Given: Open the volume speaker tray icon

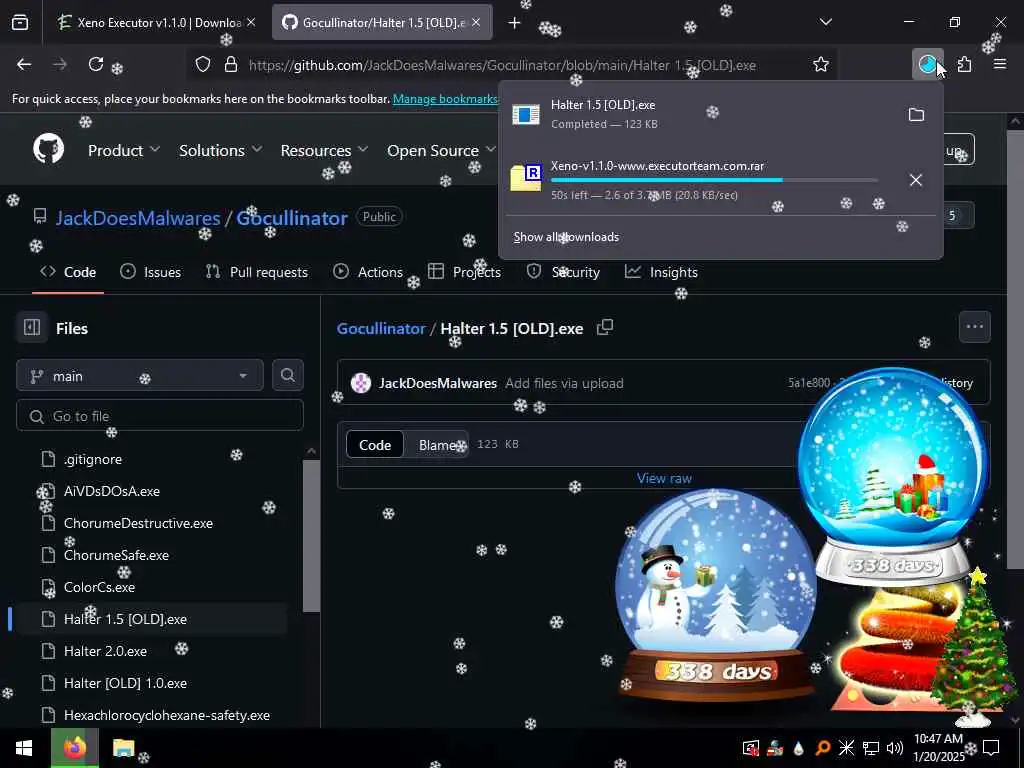Looking at the screenshot, I should 895,748.
